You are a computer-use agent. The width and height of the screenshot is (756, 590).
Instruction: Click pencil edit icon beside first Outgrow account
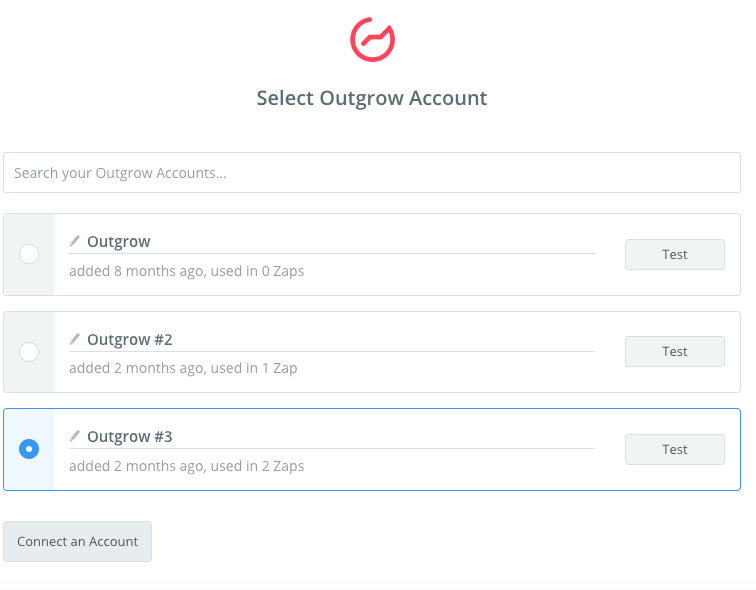[x=75, y=241]
